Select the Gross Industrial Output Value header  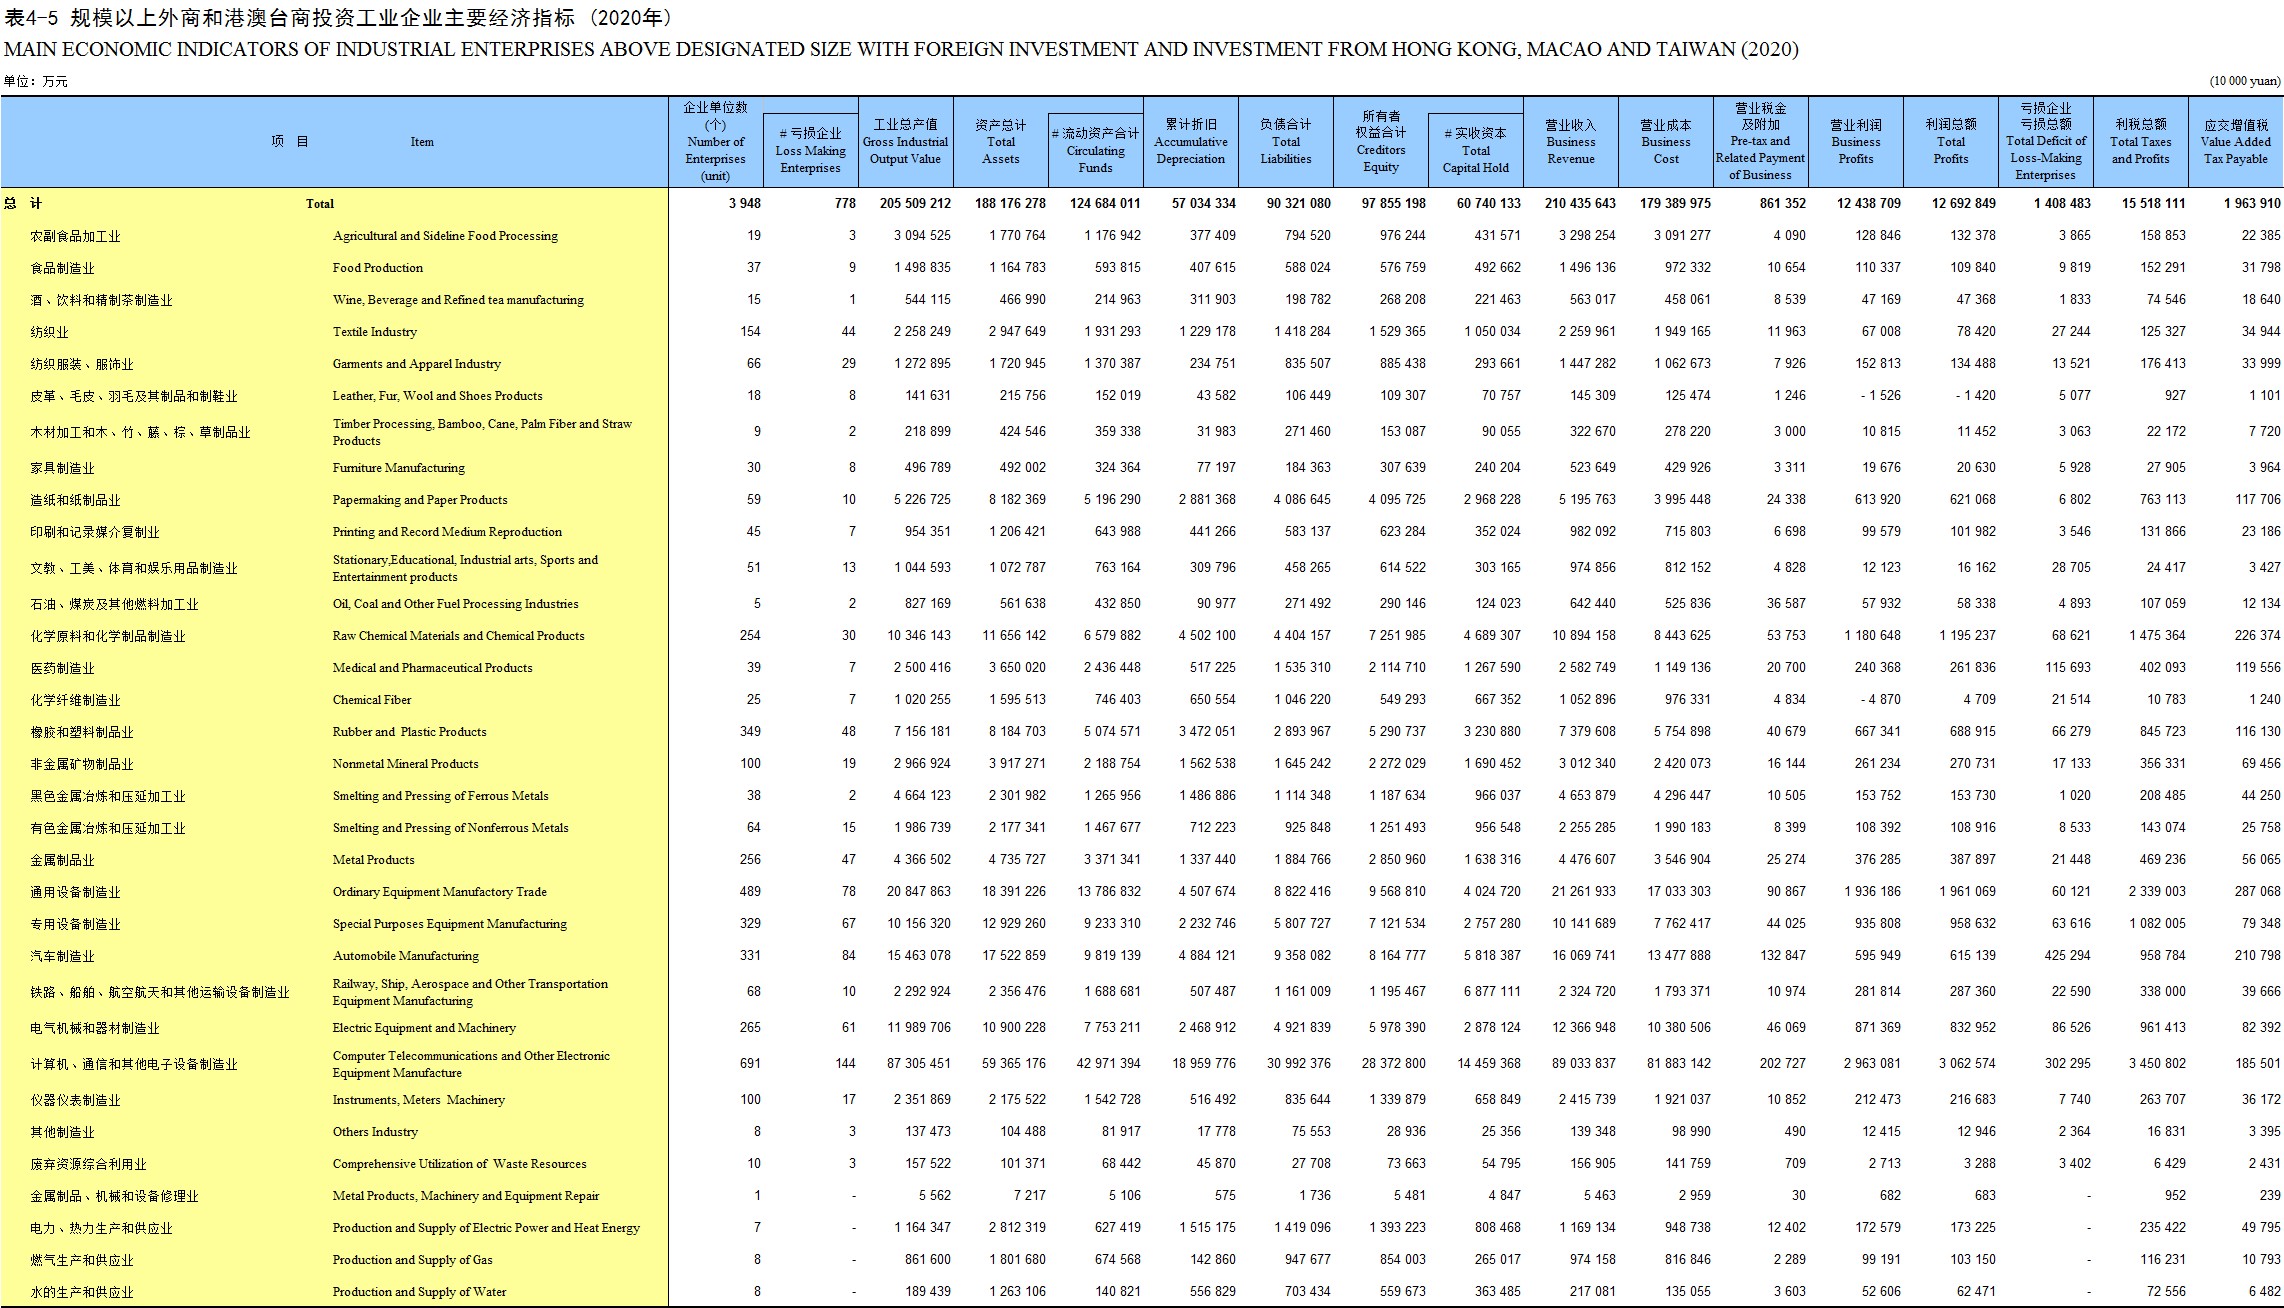[905, 141]
